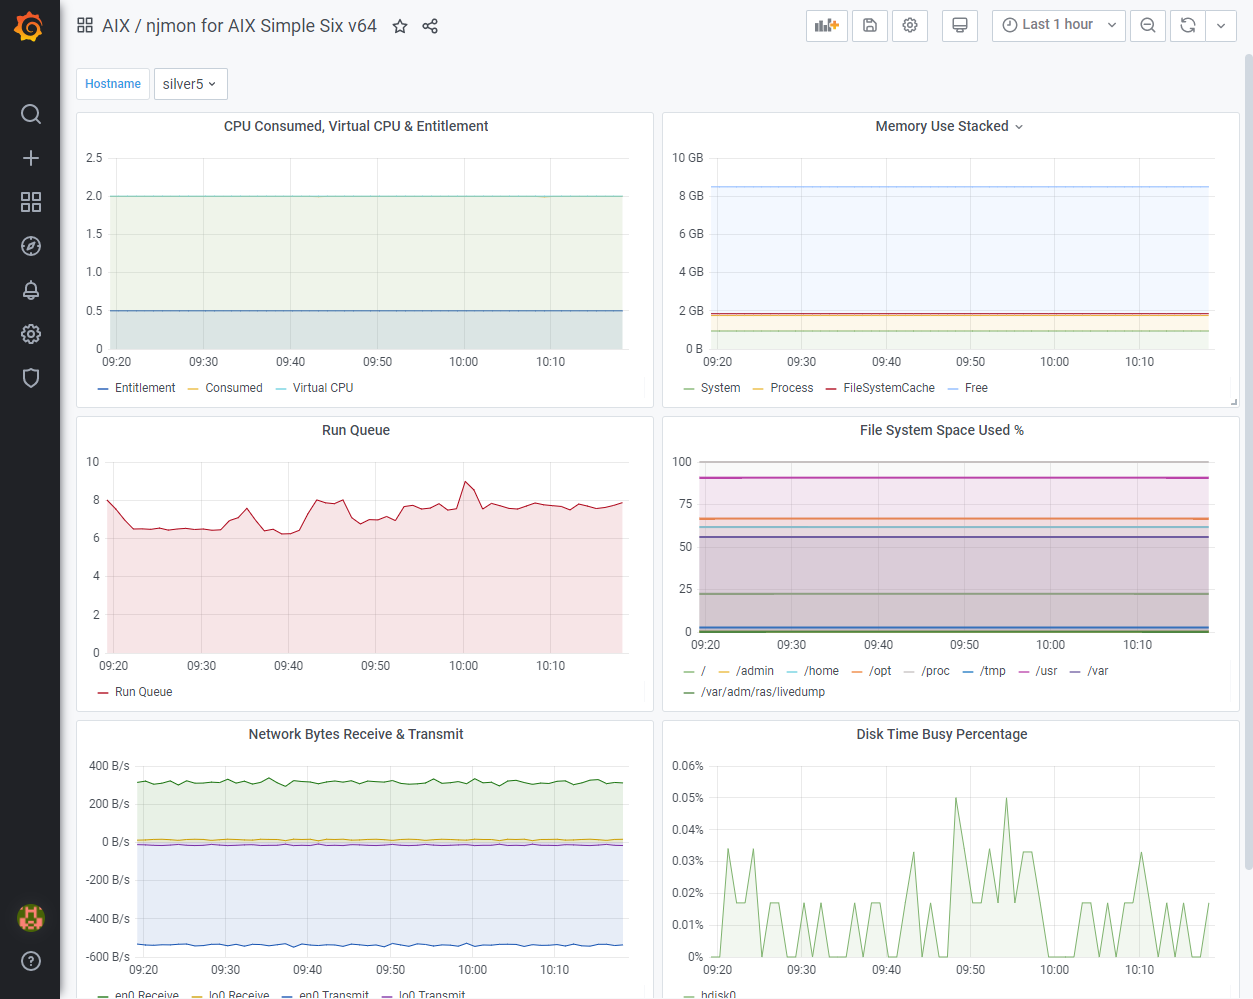Screen dimensions: 1253x999
Task: Expand the refresh interval dropdown arrow
Action: [1221, 26]
